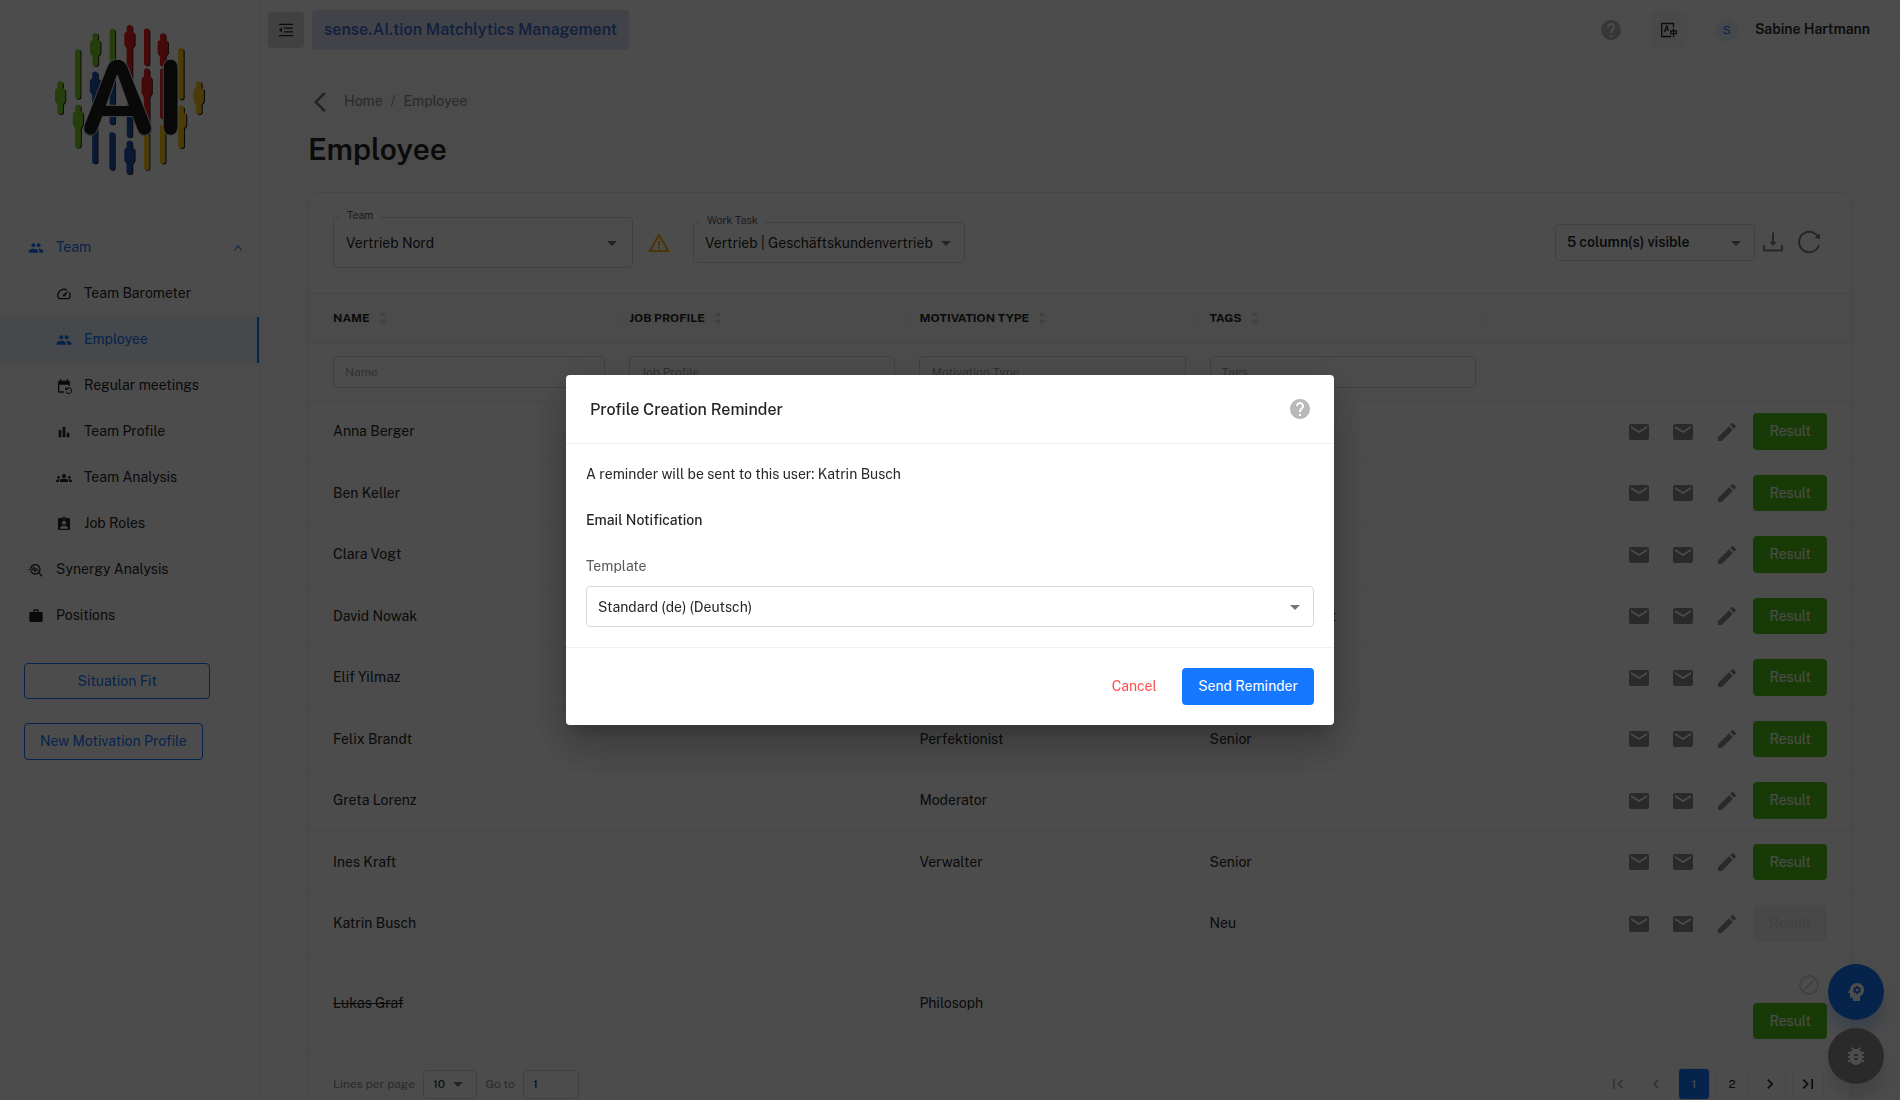Open the help icon in the top bar
The height and width of the screenshot is (1100, 1900).
point(1611,30)
